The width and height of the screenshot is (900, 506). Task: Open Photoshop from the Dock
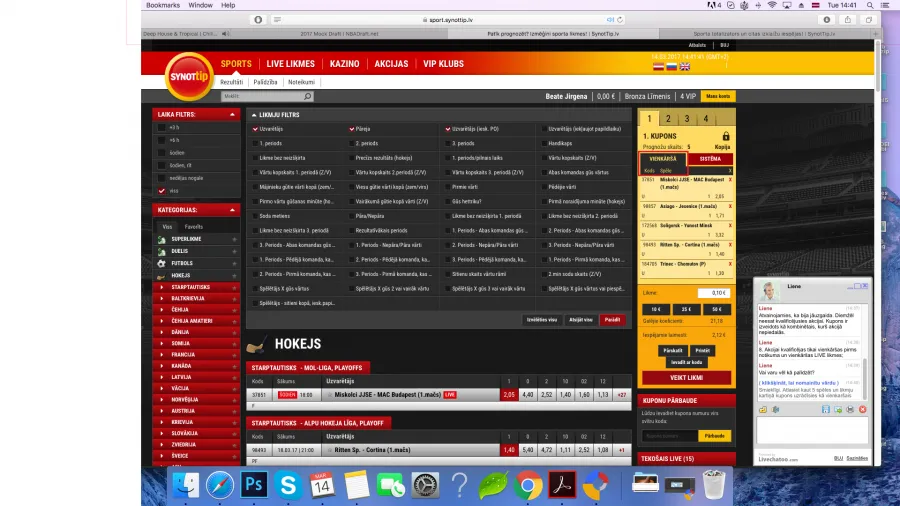pyautogui.click(x=254, y=484)
